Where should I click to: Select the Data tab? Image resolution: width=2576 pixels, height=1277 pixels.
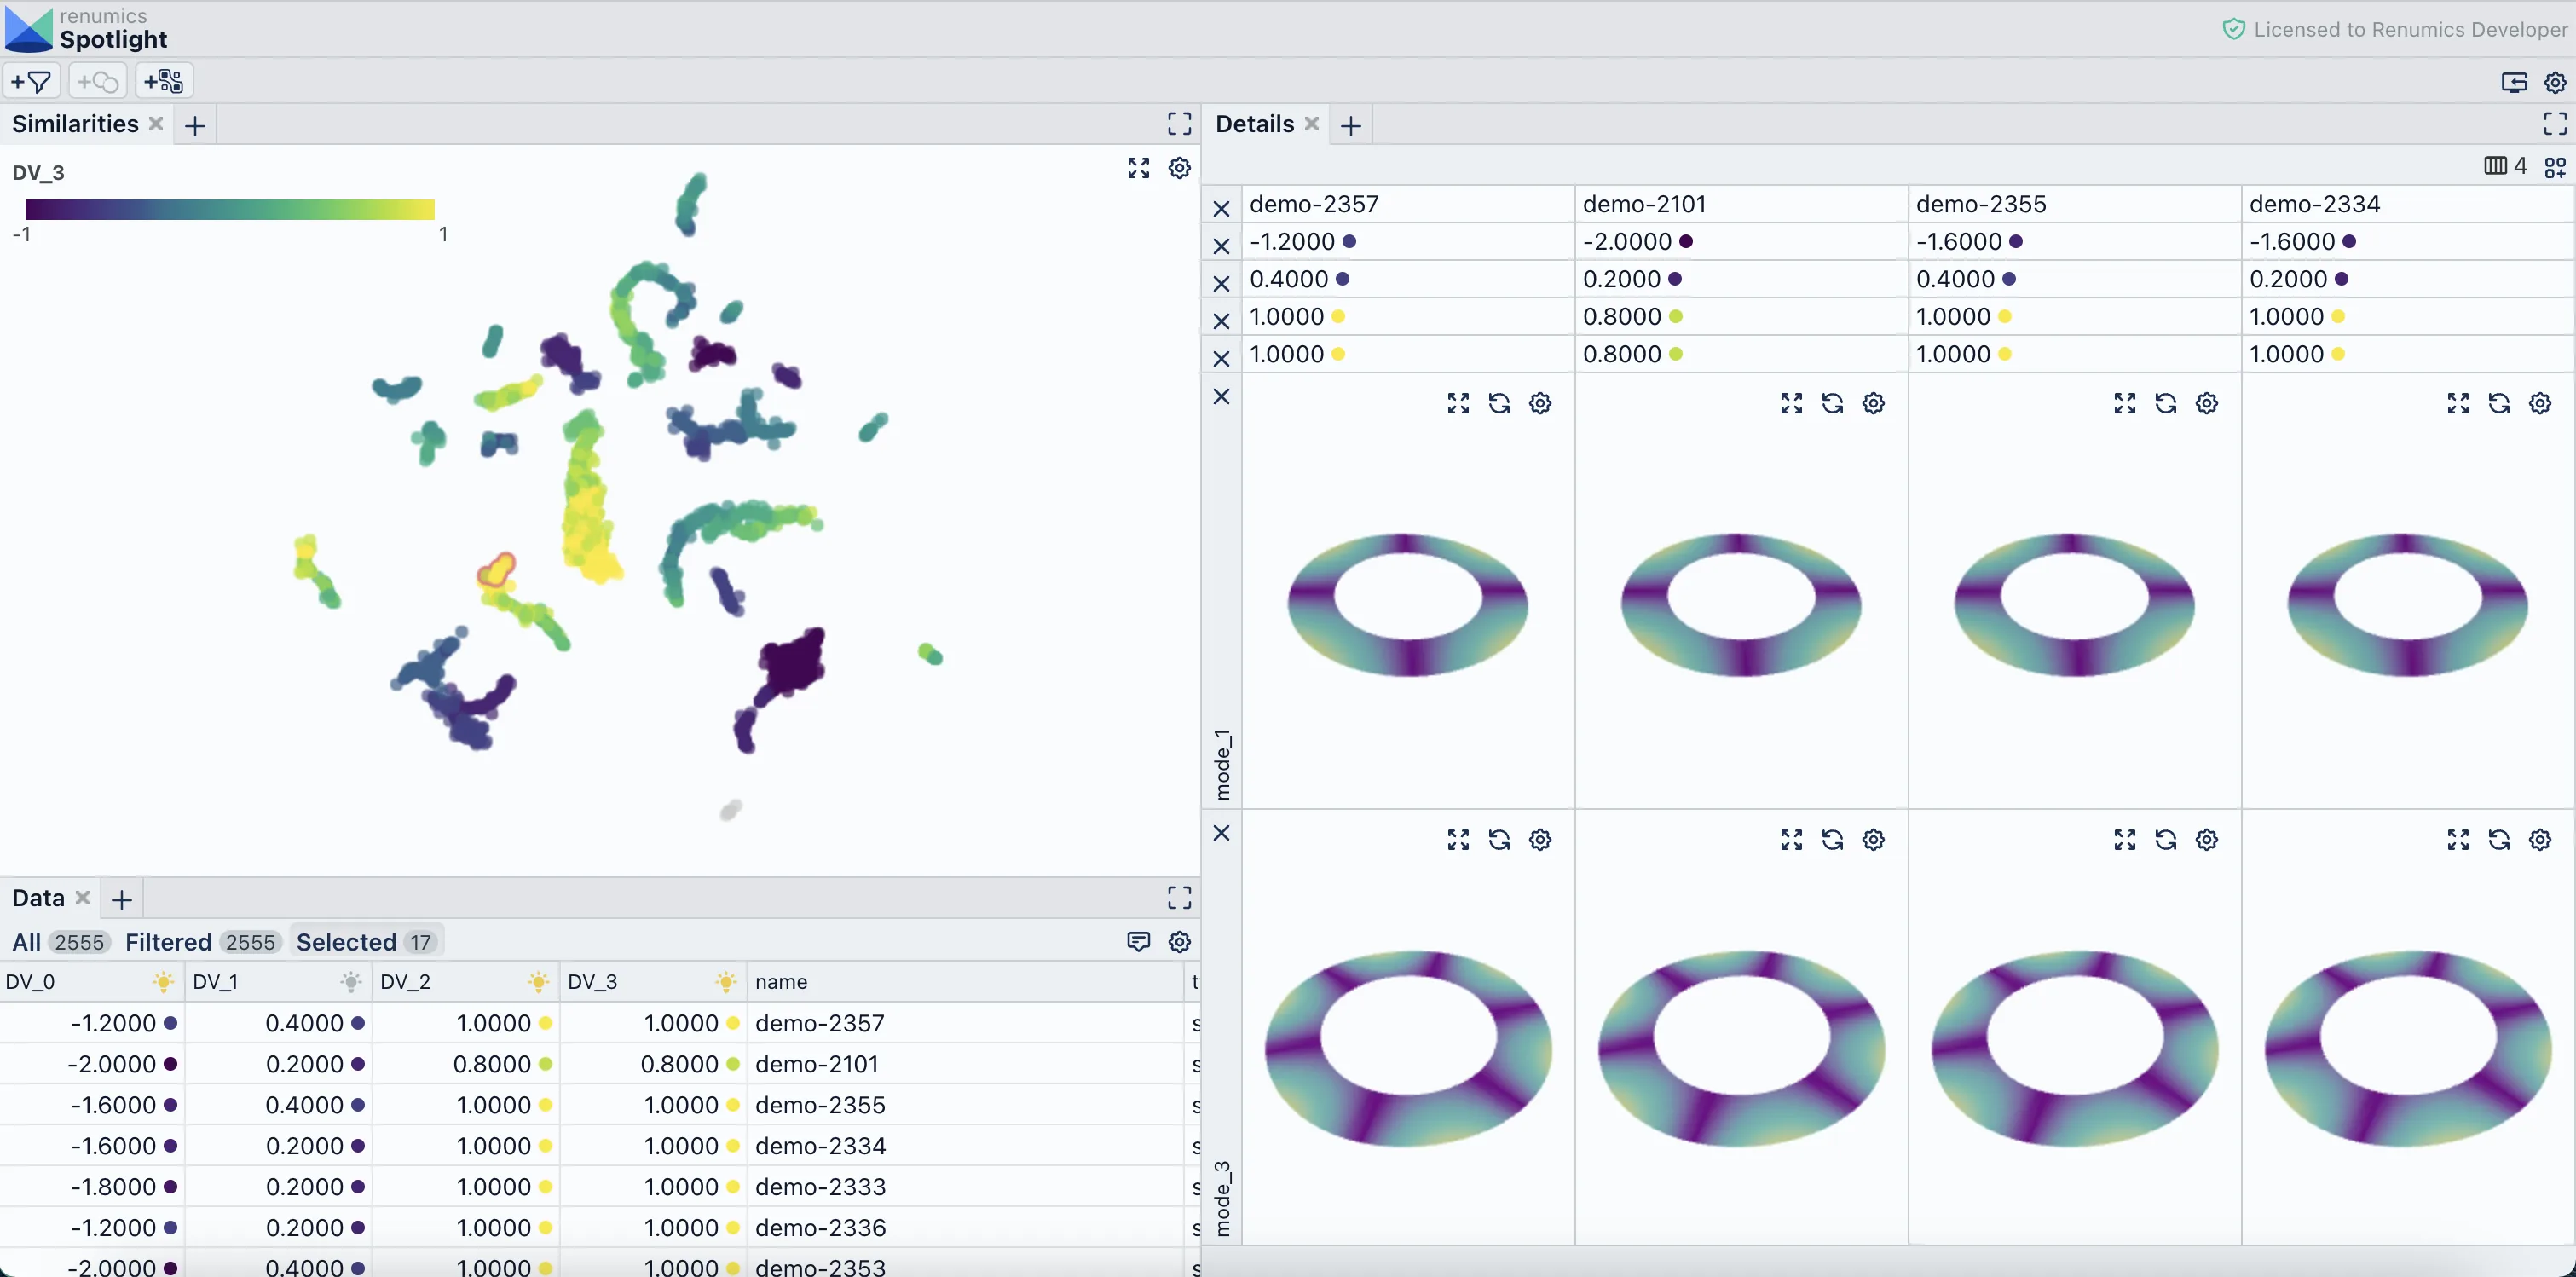(38, 898)
